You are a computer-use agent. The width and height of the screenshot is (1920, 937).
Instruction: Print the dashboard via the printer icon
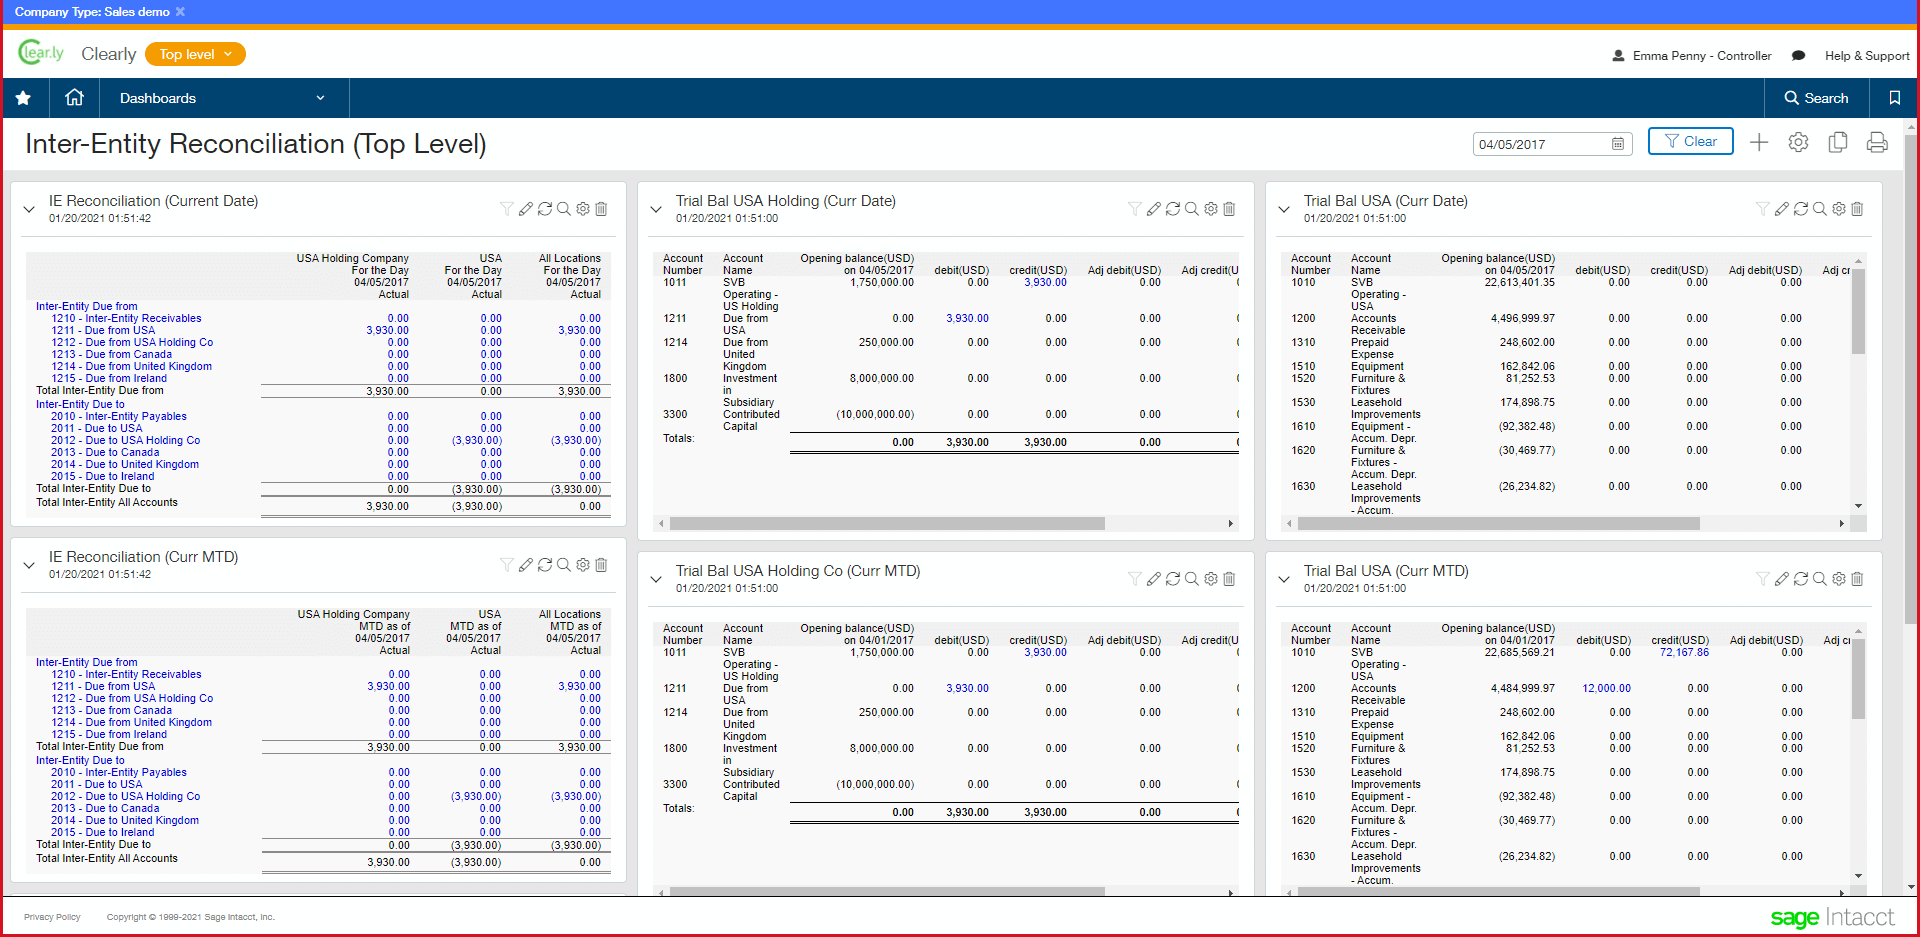pyautogui.click(x=1877, y=143)
